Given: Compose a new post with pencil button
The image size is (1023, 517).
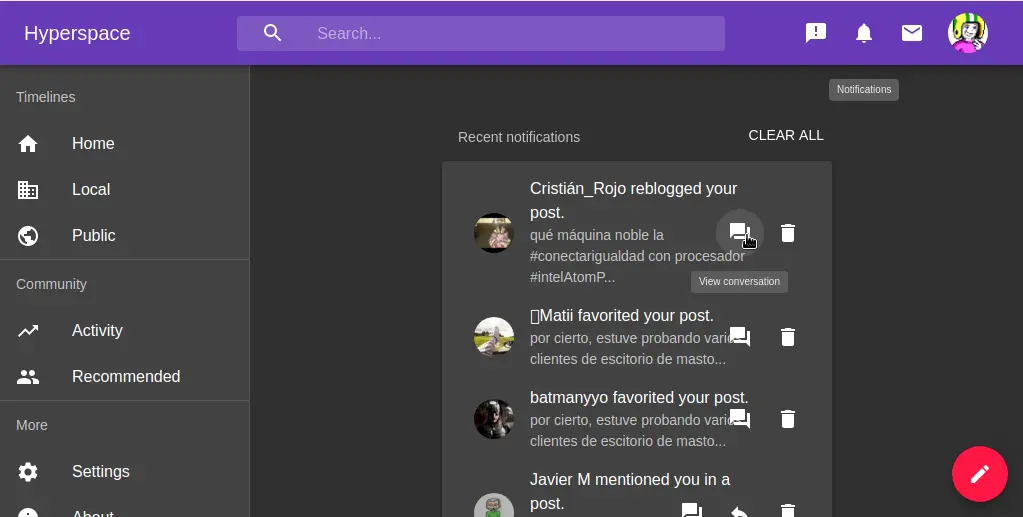Looking at the screenshot, I should click(x=979, y=474).
